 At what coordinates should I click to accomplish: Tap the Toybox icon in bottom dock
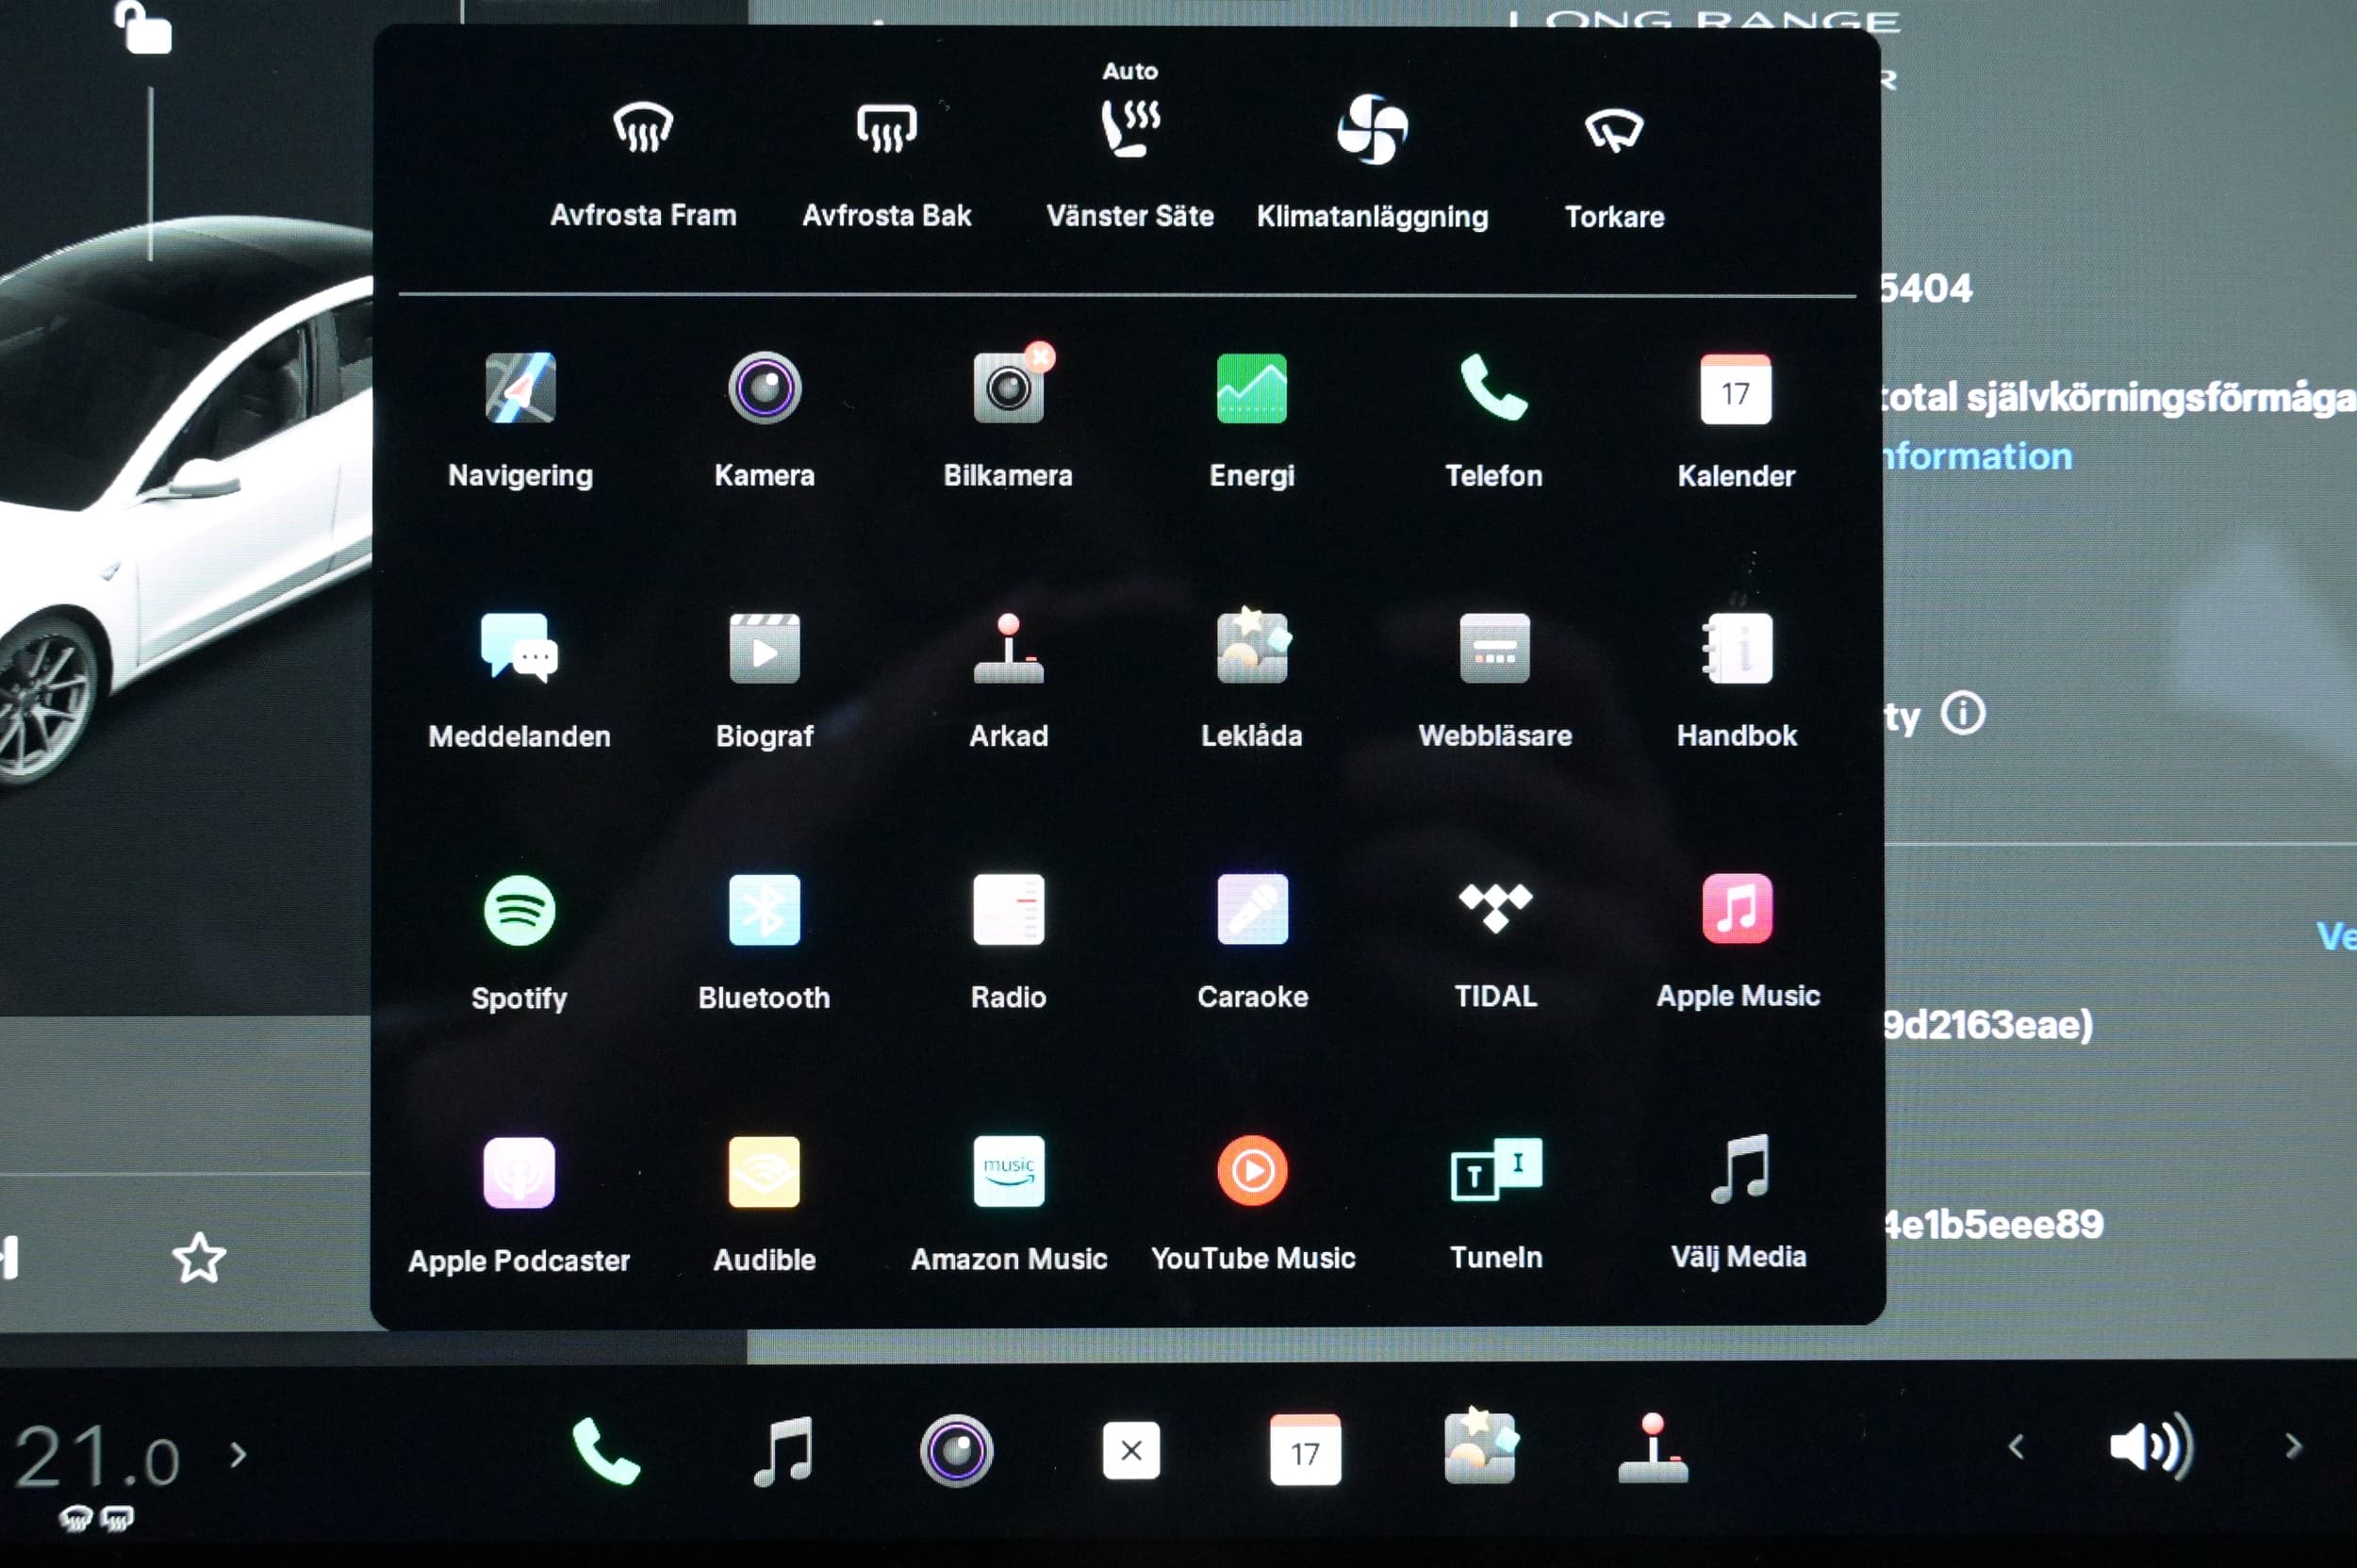[x=1480, y=1445]
